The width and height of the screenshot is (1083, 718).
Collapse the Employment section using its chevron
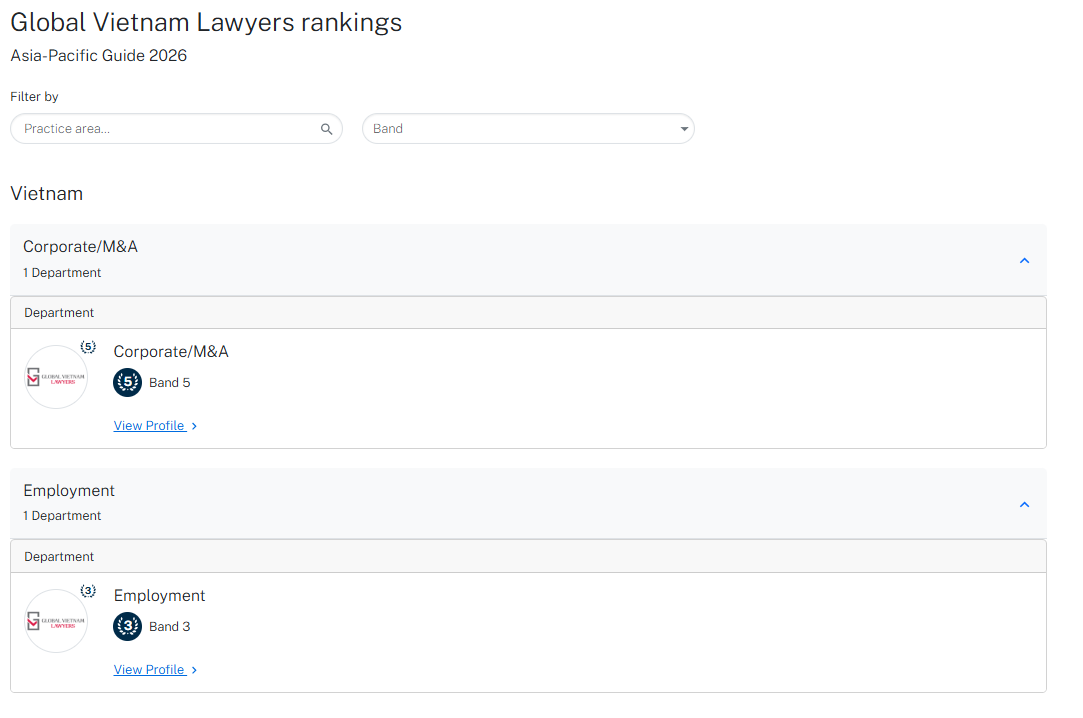pos(1024,504)
